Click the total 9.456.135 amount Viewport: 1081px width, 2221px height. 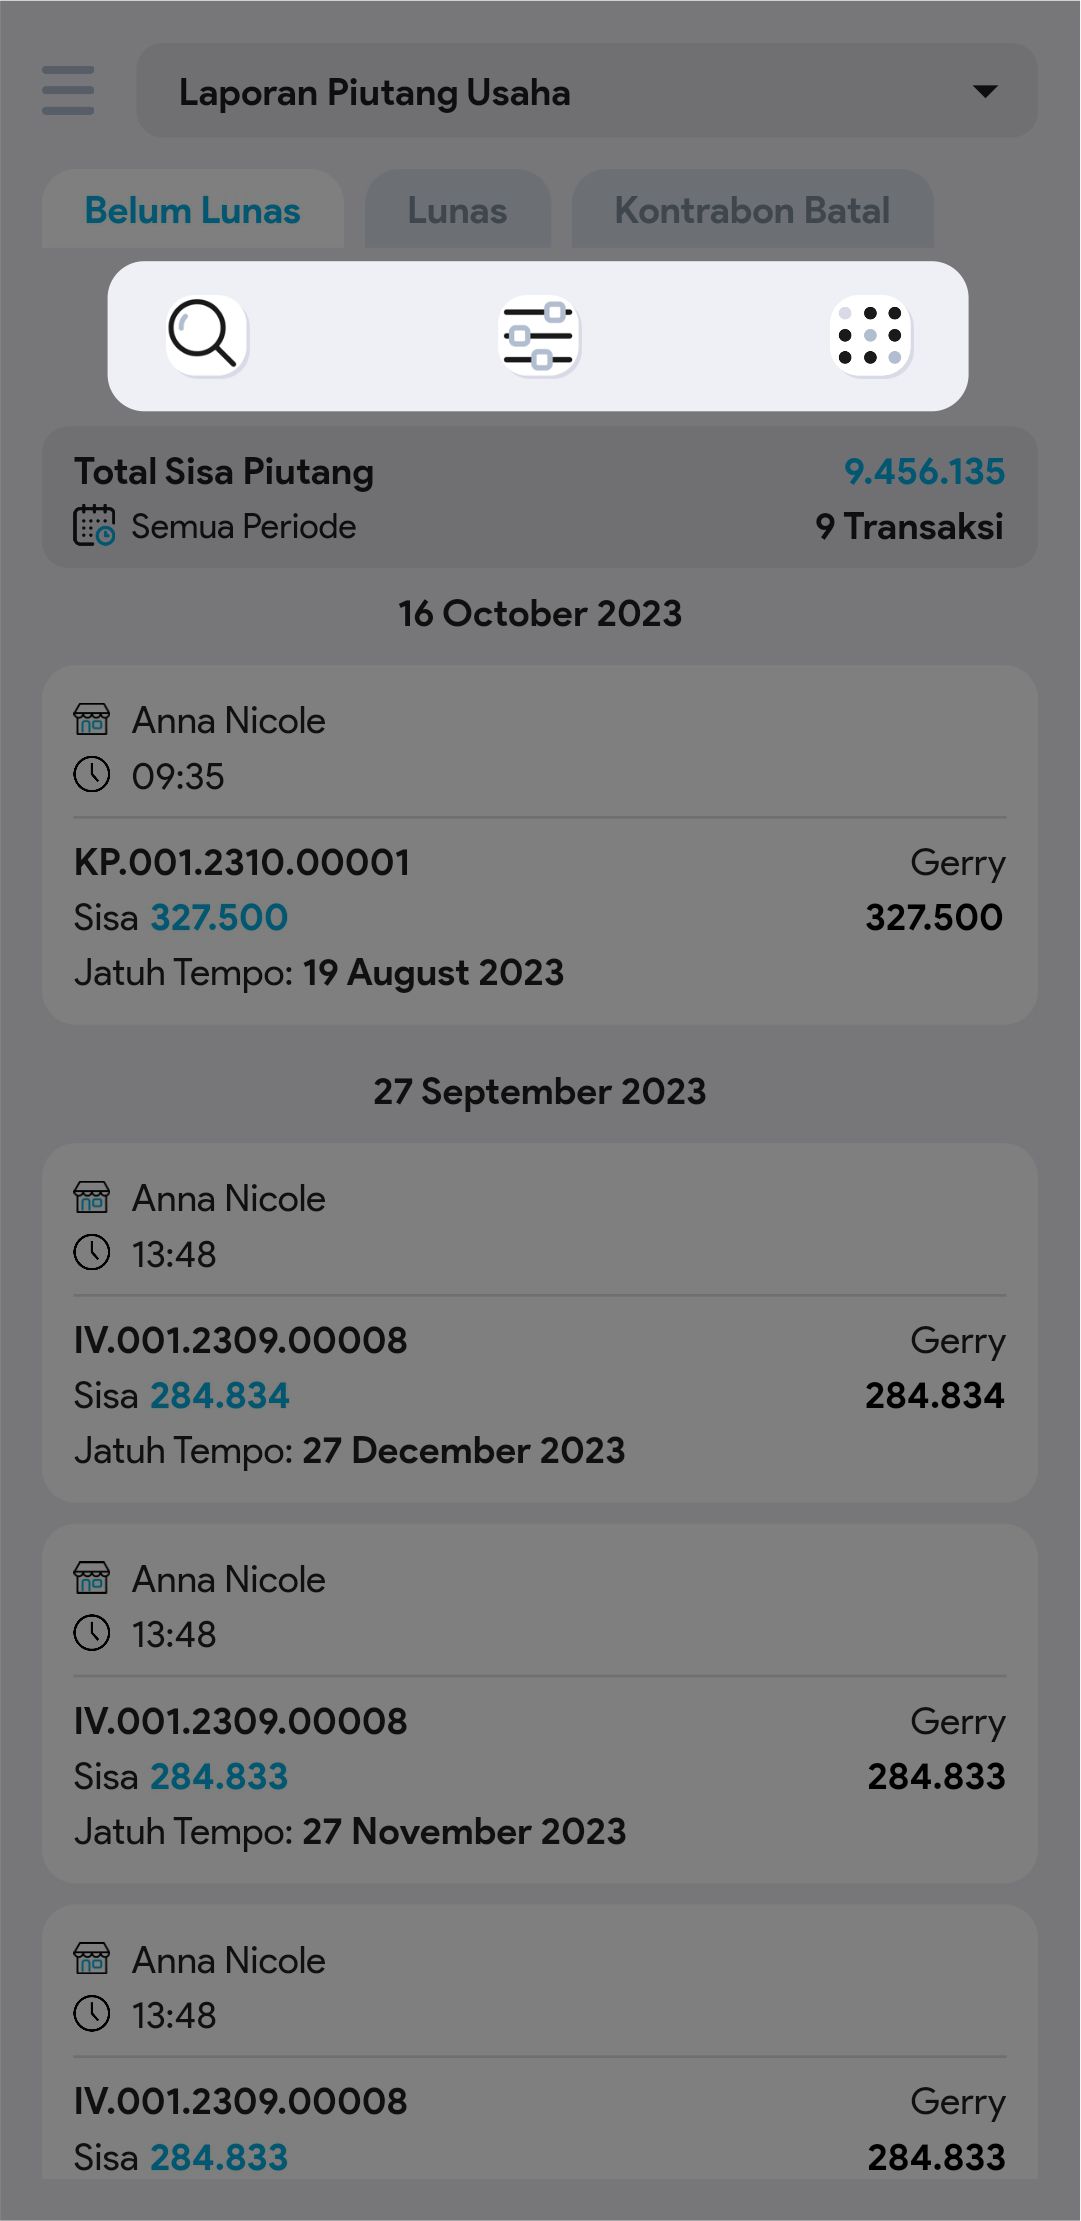(924, 471)
